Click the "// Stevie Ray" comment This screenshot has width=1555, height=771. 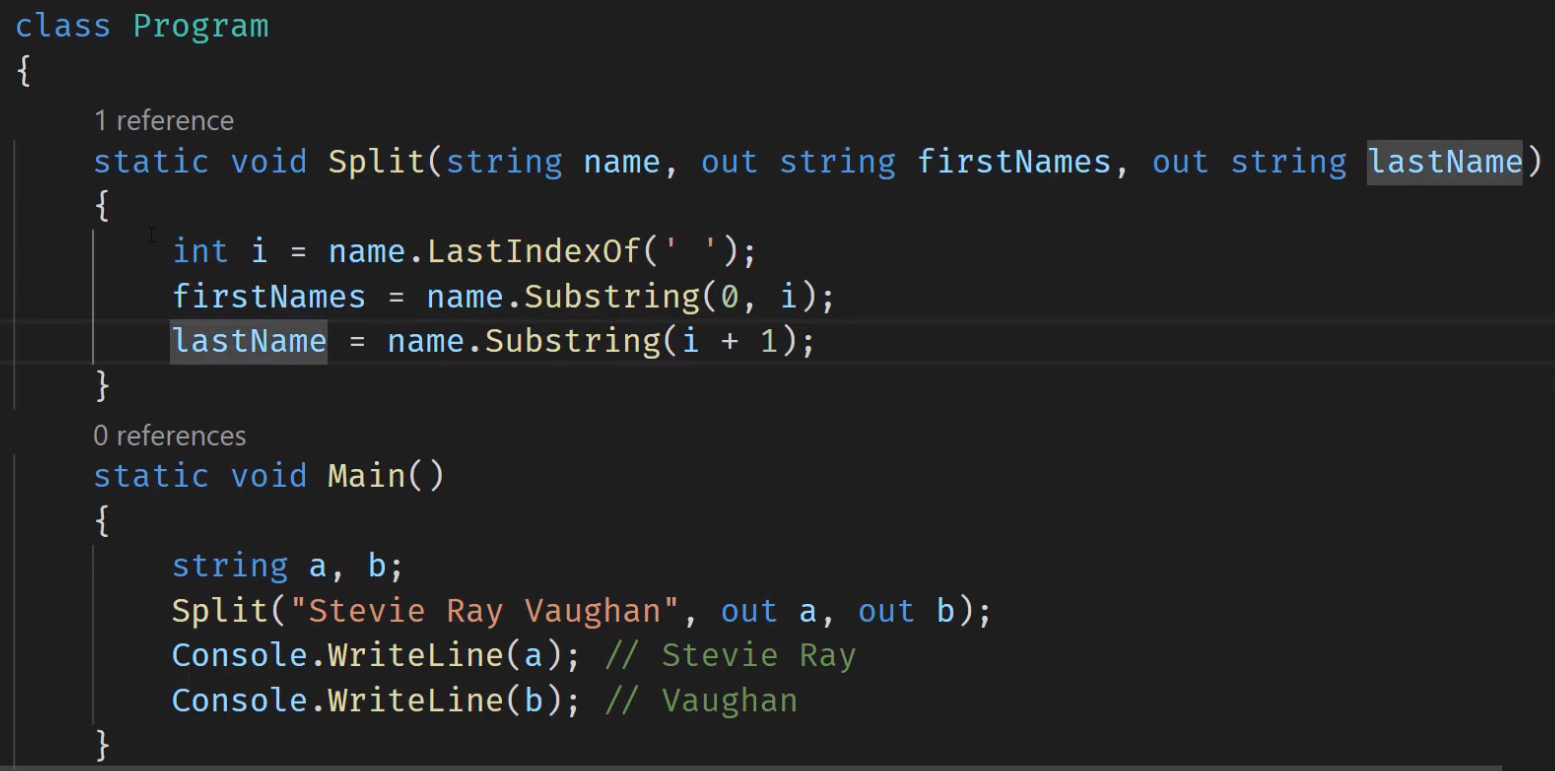coord(731,656)
